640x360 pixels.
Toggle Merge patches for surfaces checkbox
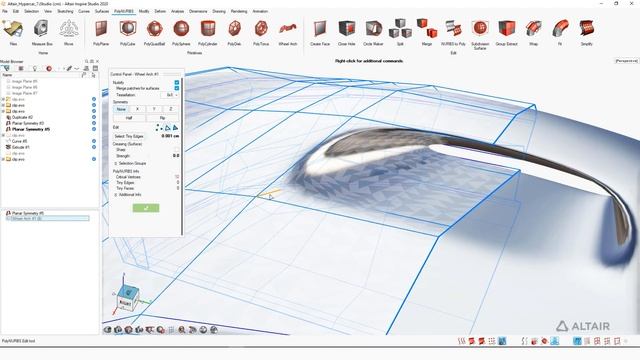177,88
